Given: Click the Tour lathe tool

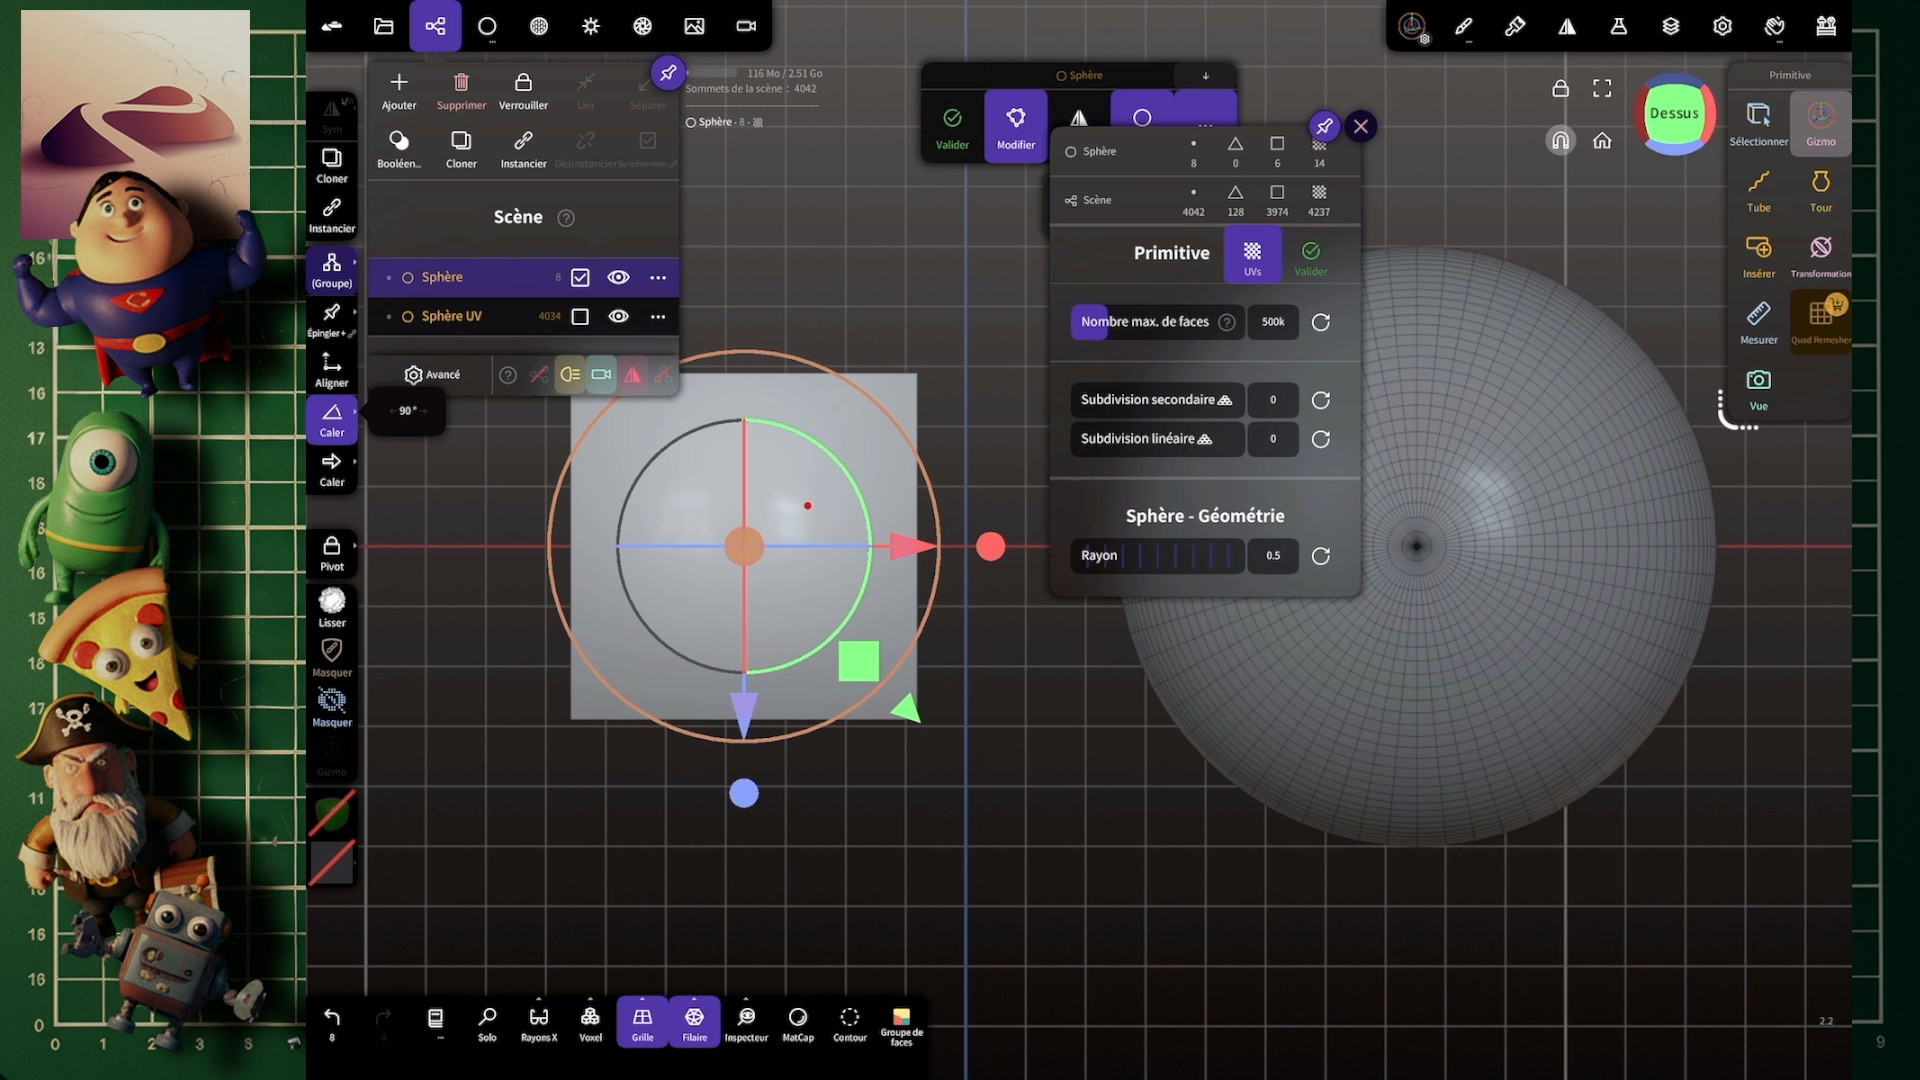Looking at the screenshot, I should coord(1820,189).
